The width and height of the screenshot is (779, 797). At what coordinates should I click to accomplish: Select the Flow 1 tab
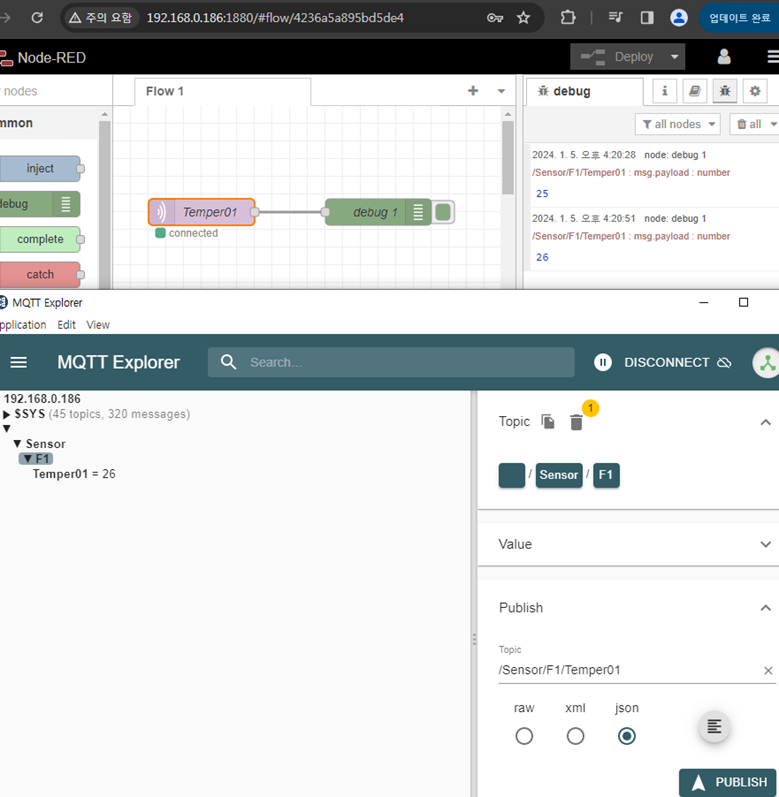[223, 91]
